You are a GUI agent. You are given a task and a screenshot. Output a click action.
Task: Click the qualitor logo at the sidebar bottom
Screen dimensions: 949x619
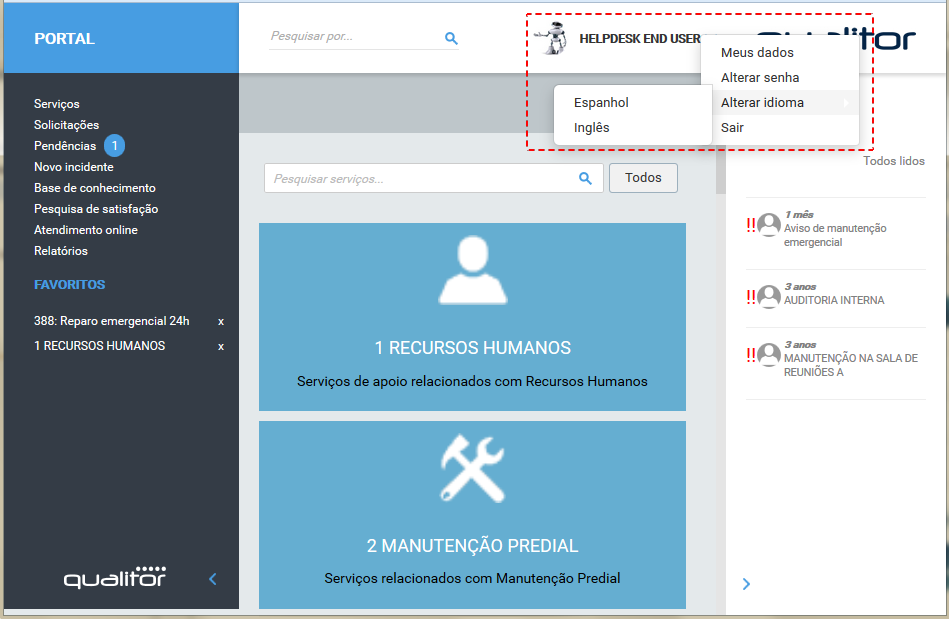click(x=113, y=577)
